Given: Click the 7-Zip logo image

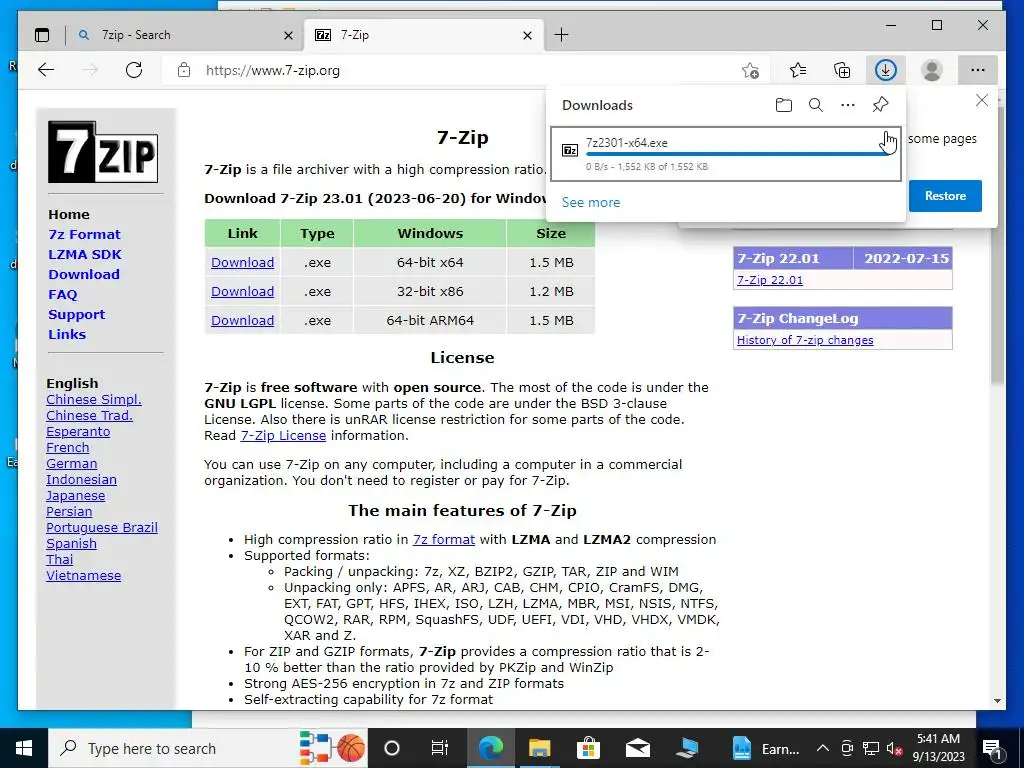Looking at the screenshot, I should (103, 152).
